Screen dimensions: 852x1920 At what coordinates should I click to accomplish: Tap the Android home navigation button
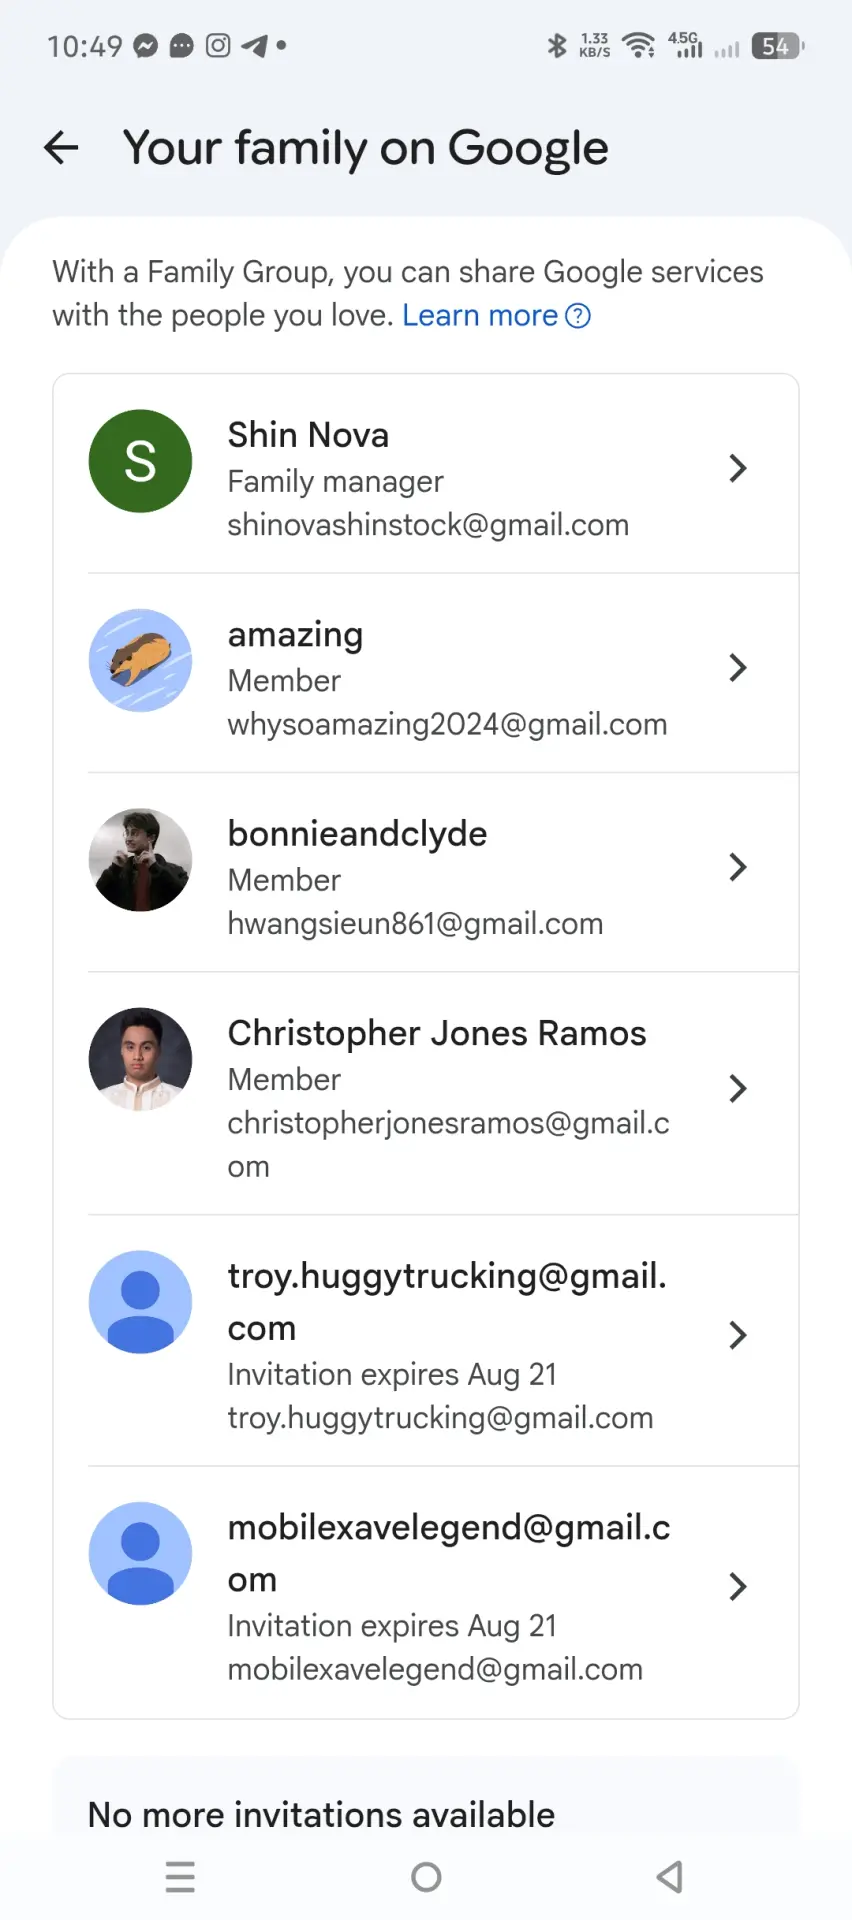point(426,1877)
